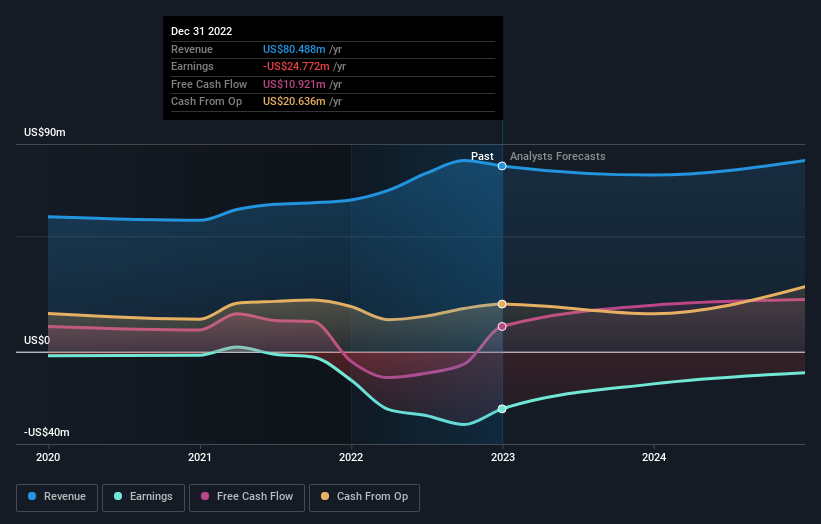Toggle the Cash From Op legend button

[364, 497]
